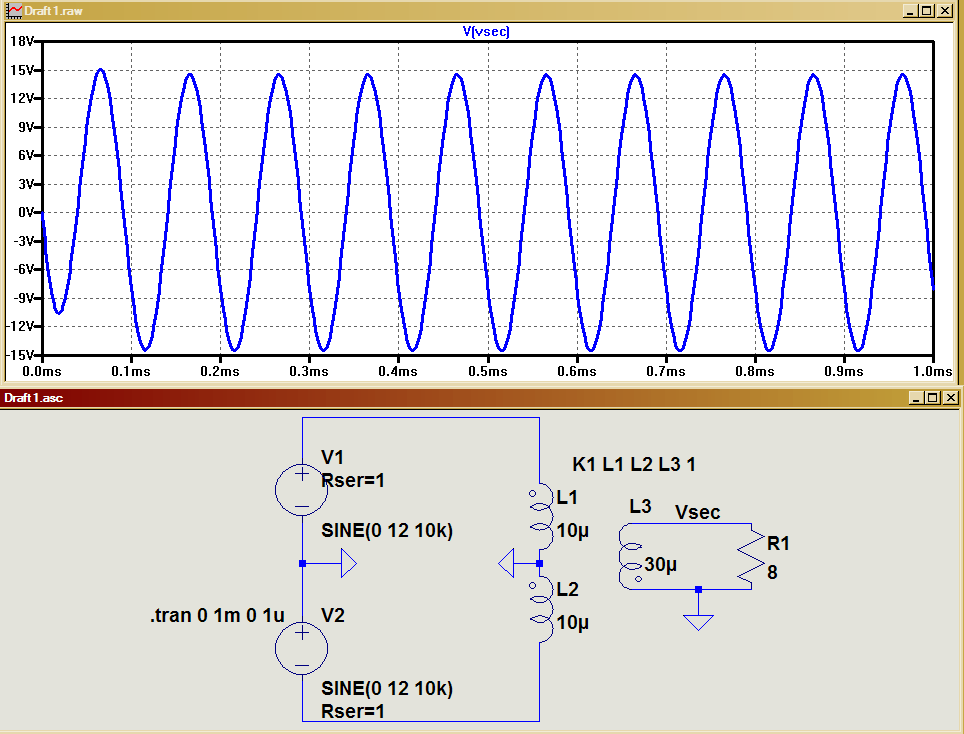Viewport: 964px width, 734px height.
Task: Click the Vsec net label
Action: 697,512
